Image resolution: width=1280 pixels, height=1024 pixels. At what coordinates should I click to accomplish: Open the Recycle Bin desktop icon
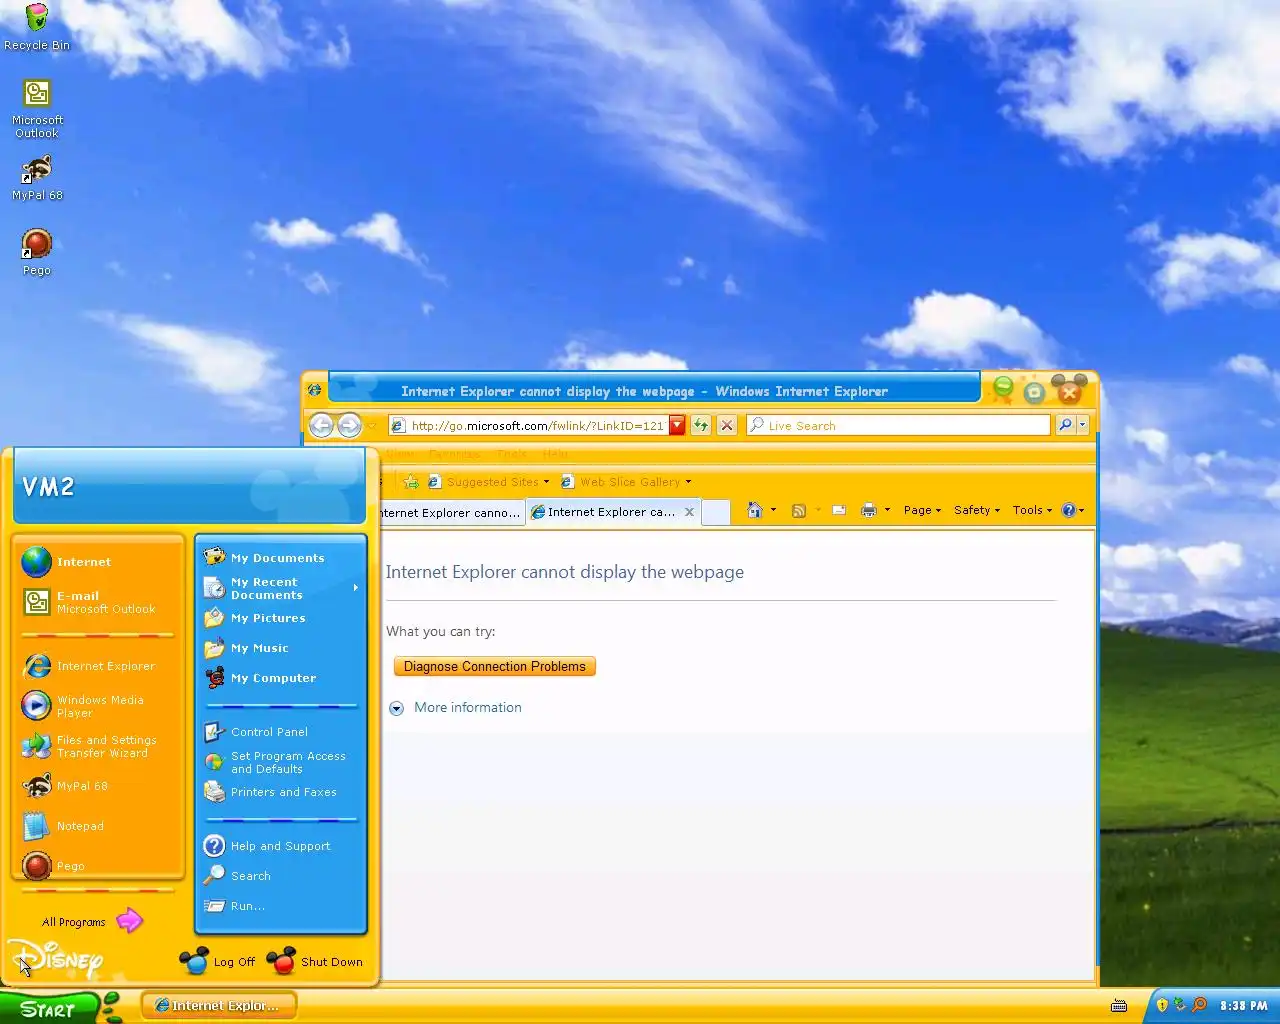(37, 27)
